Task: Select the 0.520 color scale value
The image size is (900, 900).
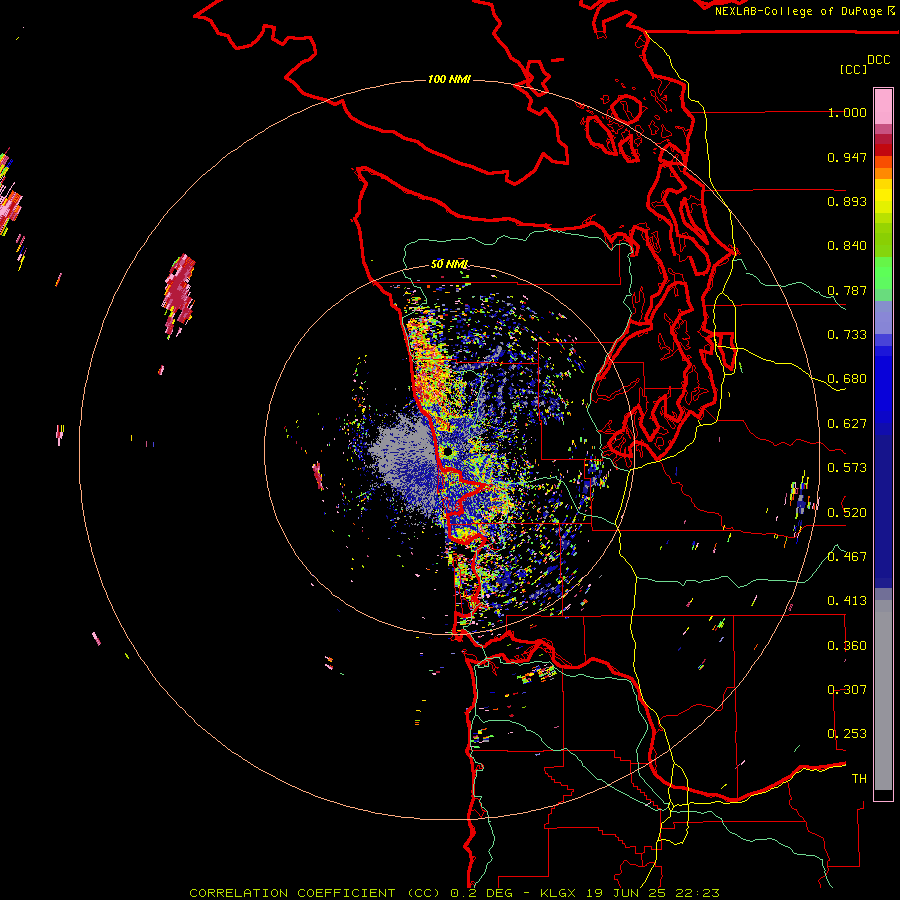Action: pos(847,513)
